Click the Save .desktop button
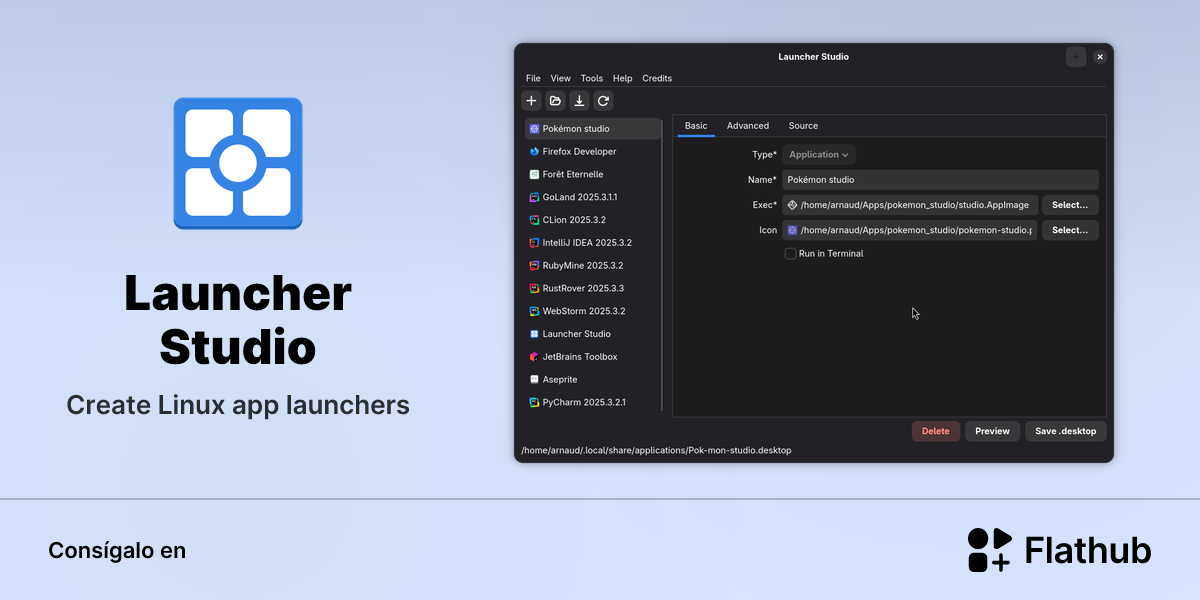1200x600 pixels. pos(1066,431)
